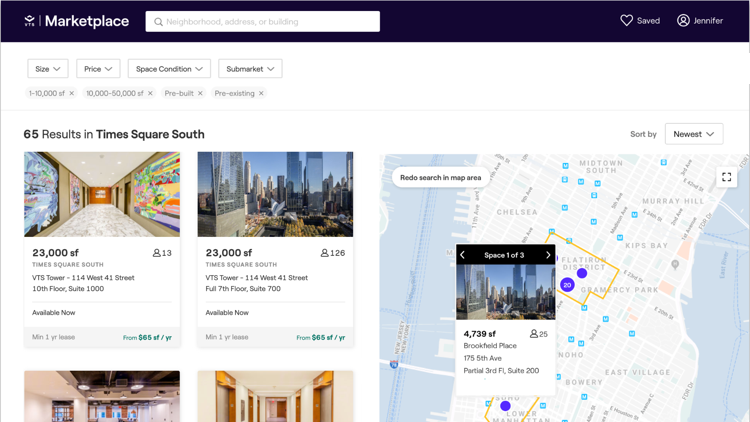Image resolution: width=750 pixels, height=422 pixels.
Task: Click purple map marker near Gramercy Park
Action: (582, 273)
